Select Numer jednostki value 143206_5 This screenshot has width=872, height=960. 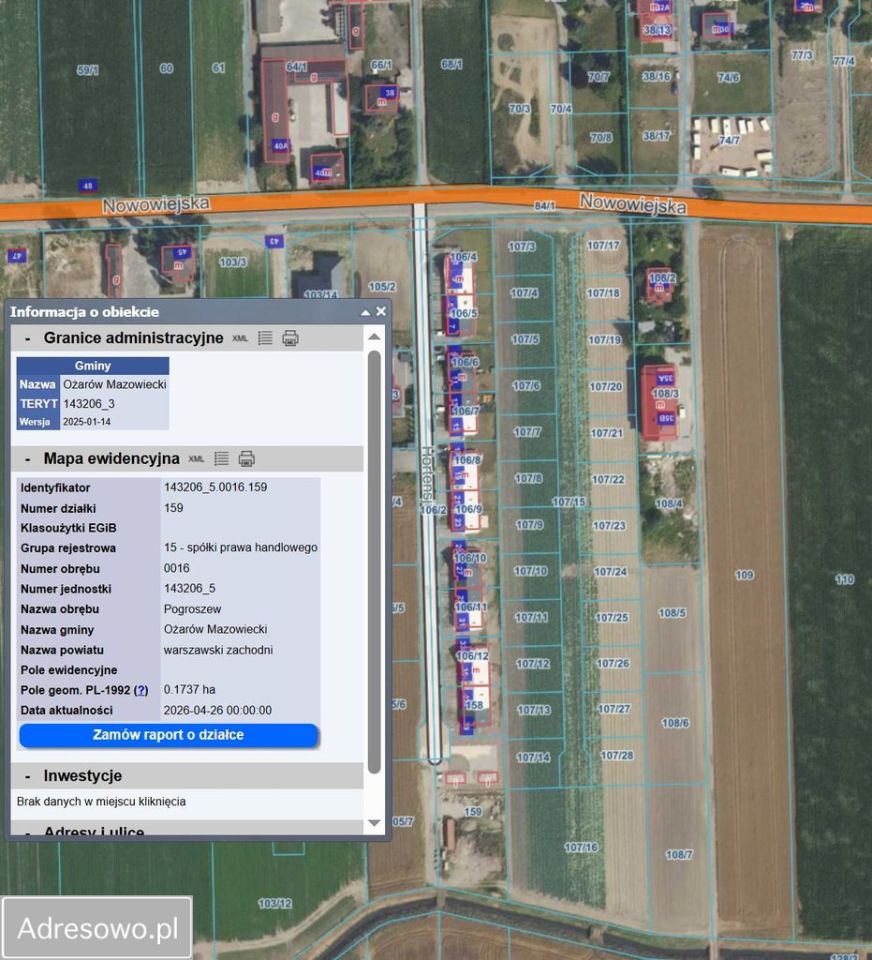click(190, 588)
